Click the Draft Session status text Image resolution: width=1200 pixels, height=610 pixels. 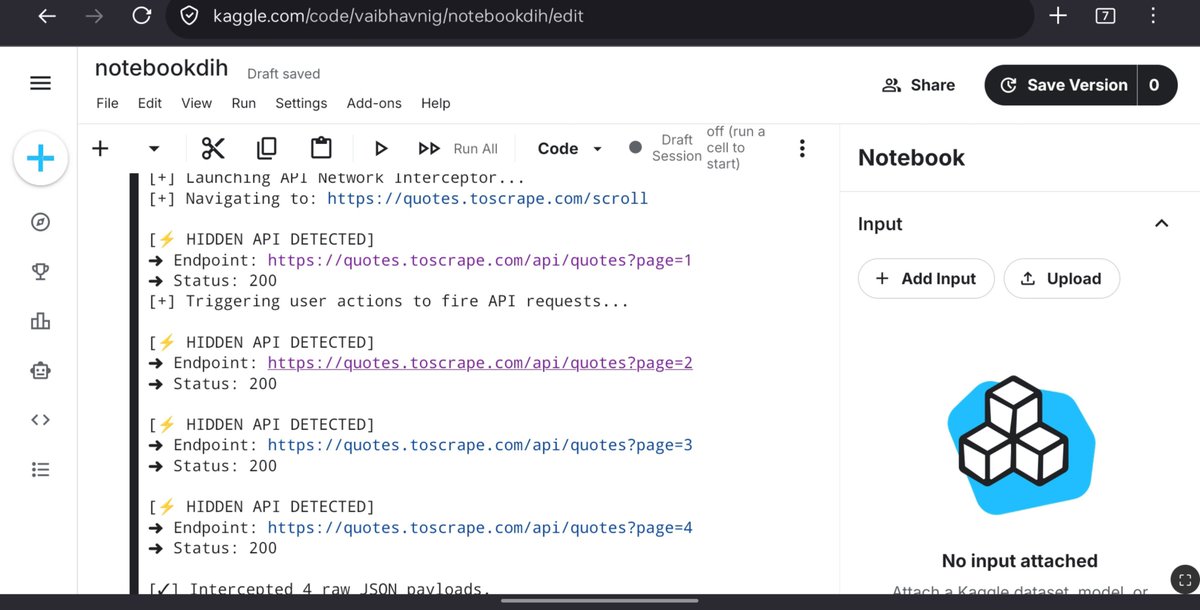pyautogui.click(x=677, y=148)
